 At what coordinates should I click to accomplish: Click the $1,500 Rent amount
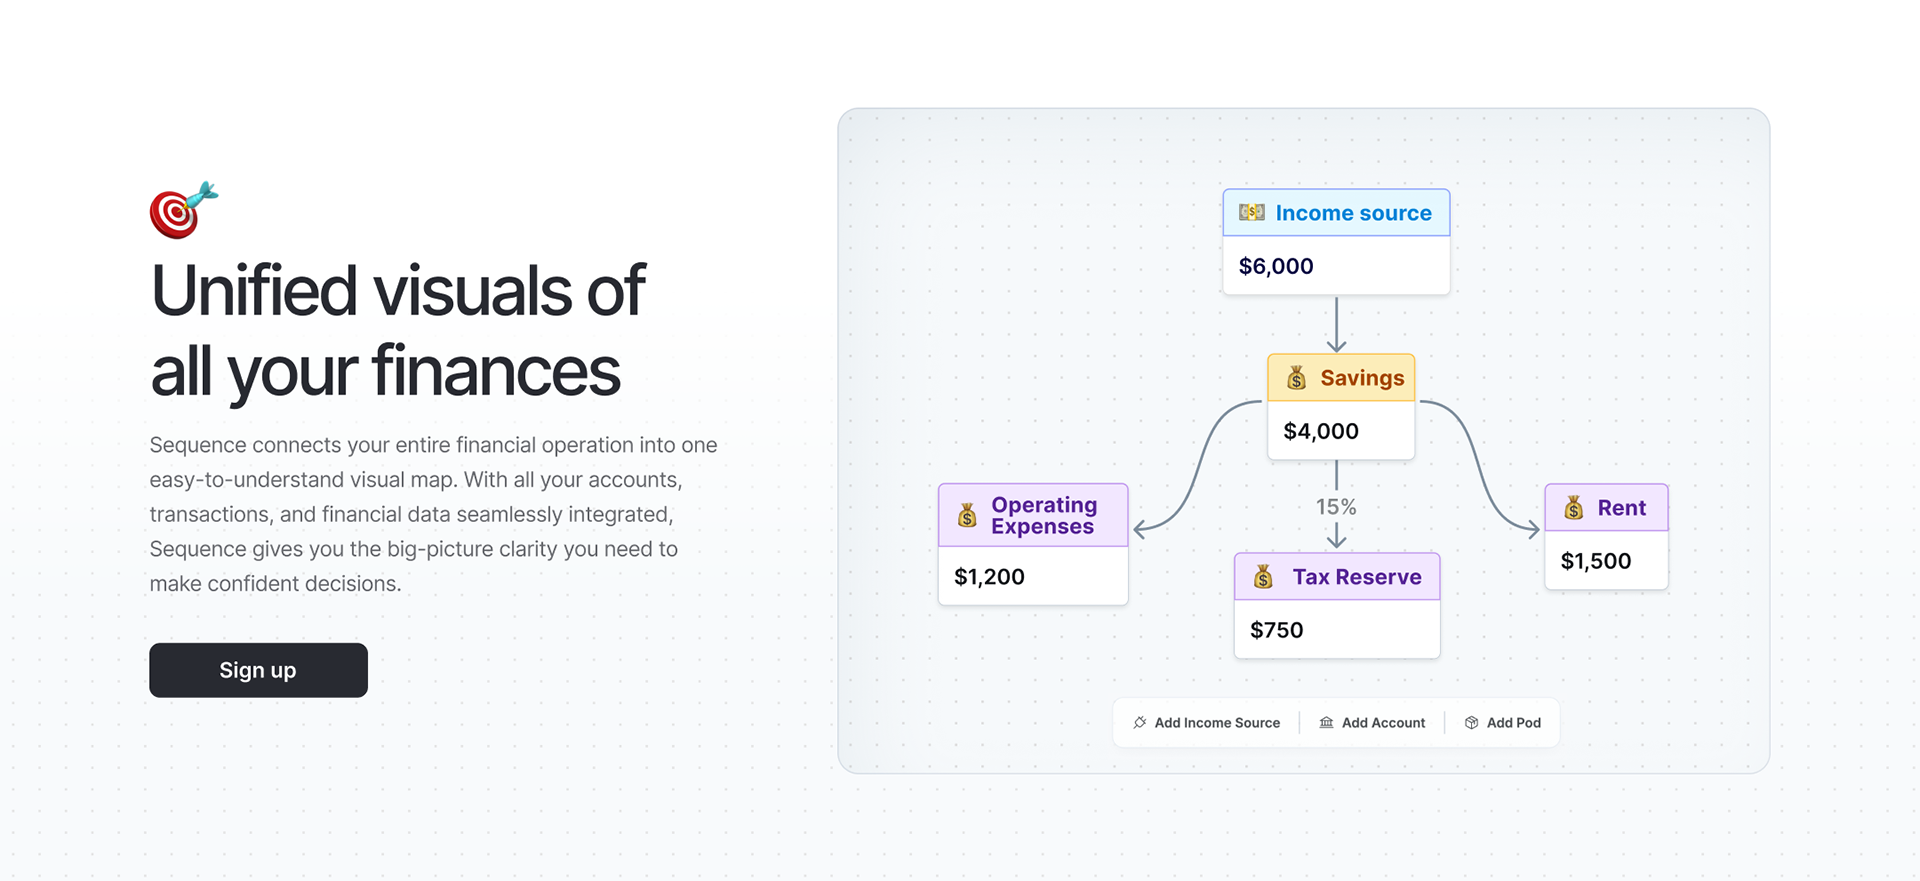tap(1596, 561)
